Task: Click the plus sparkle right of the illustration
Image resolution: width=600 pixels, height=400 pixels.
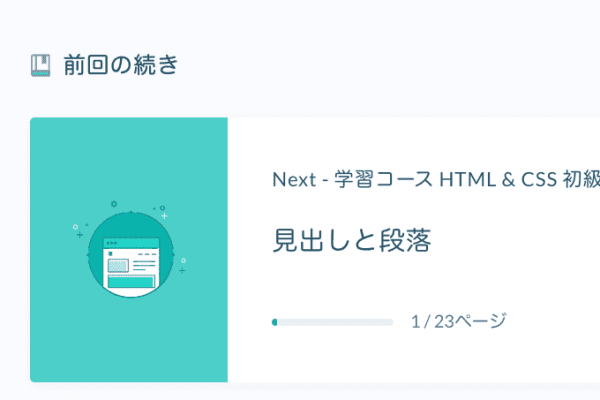Action: point(182,270)
